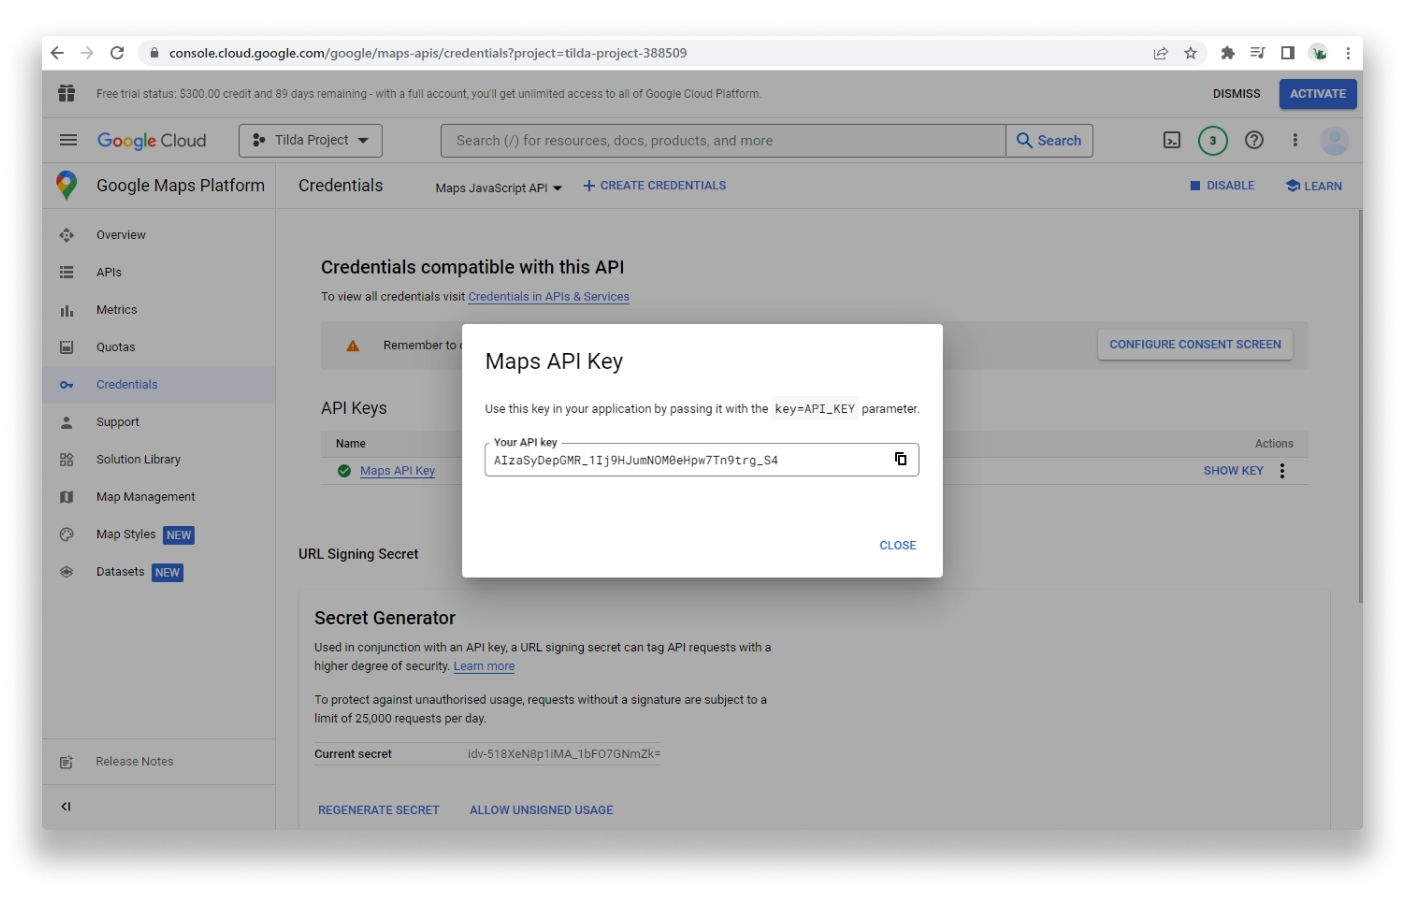The height and width of the screenshot is (907, 1406).
Task: Focus the resources search field
Action: (723, 141)
